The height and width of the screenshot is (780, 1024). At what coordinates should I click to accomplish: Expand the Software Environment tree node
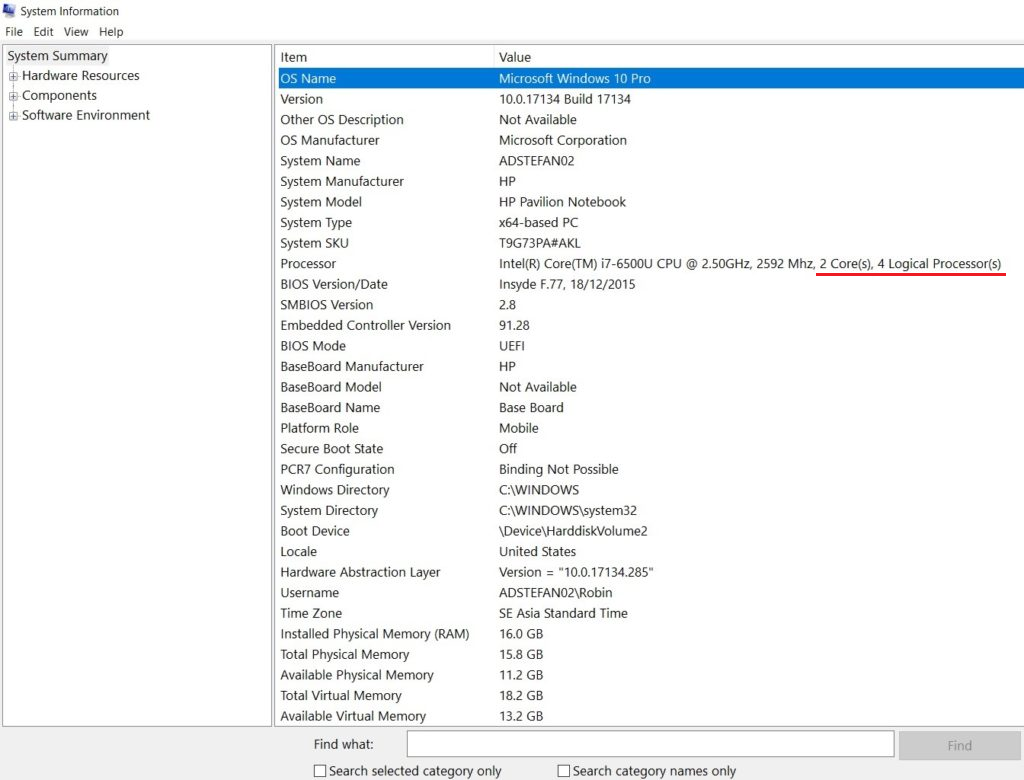11,115
